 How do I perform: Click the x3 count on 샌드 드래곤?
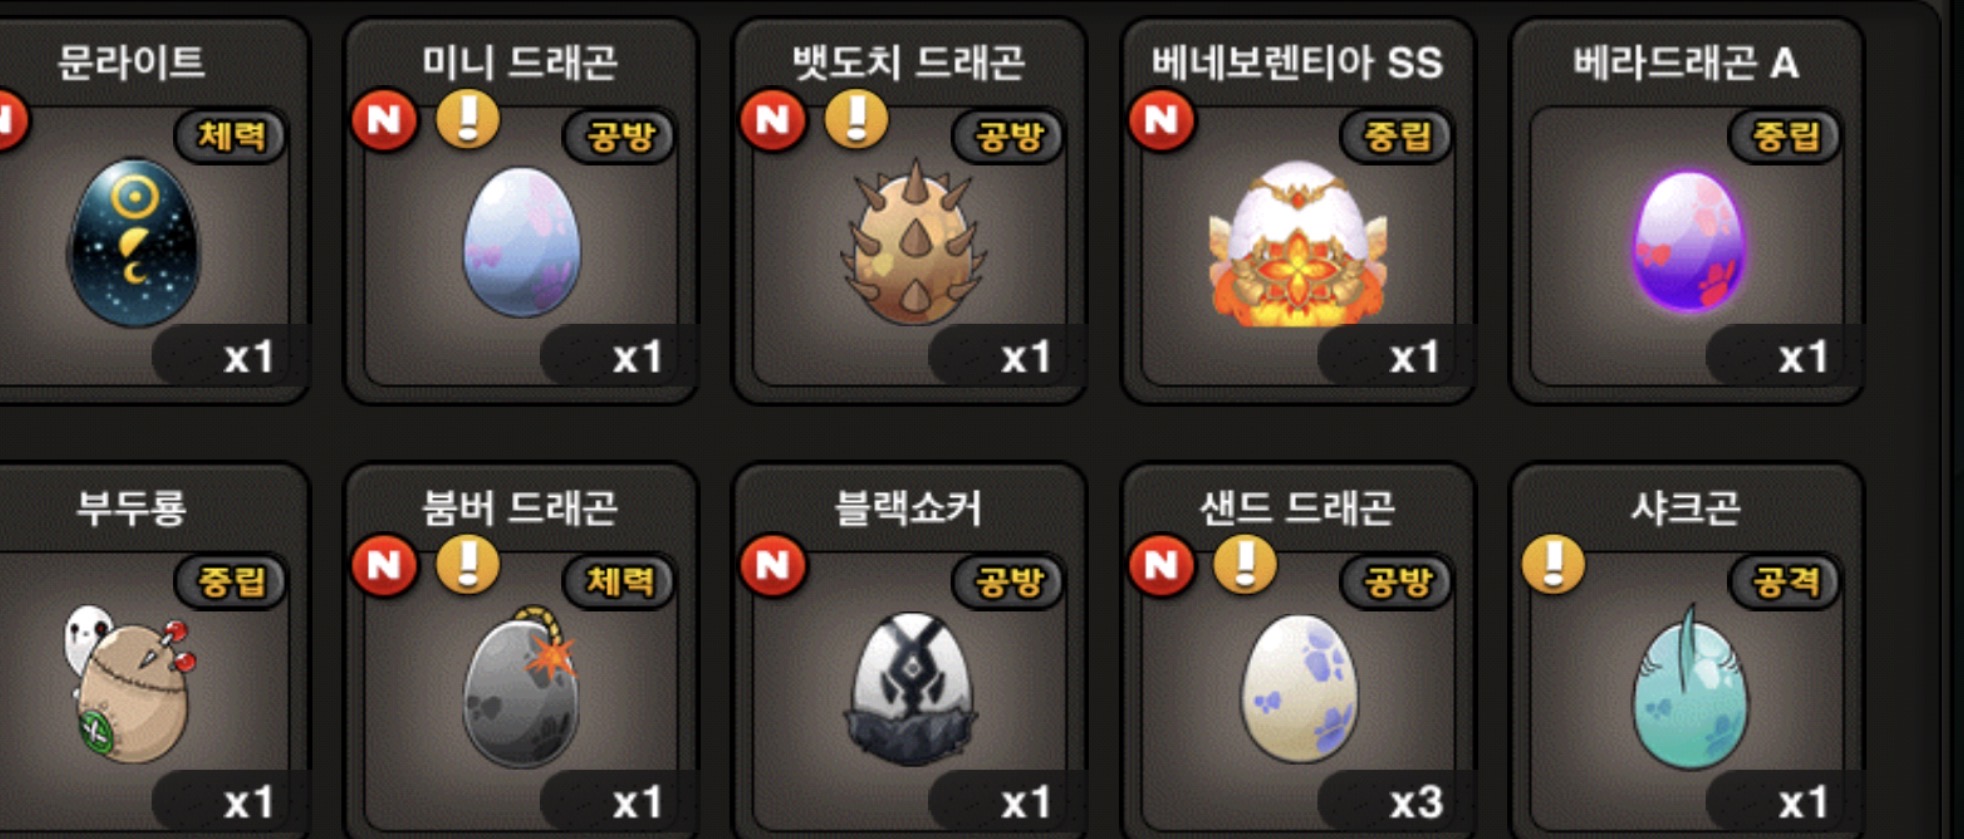pyautogui.click(x=1414, y=802)
